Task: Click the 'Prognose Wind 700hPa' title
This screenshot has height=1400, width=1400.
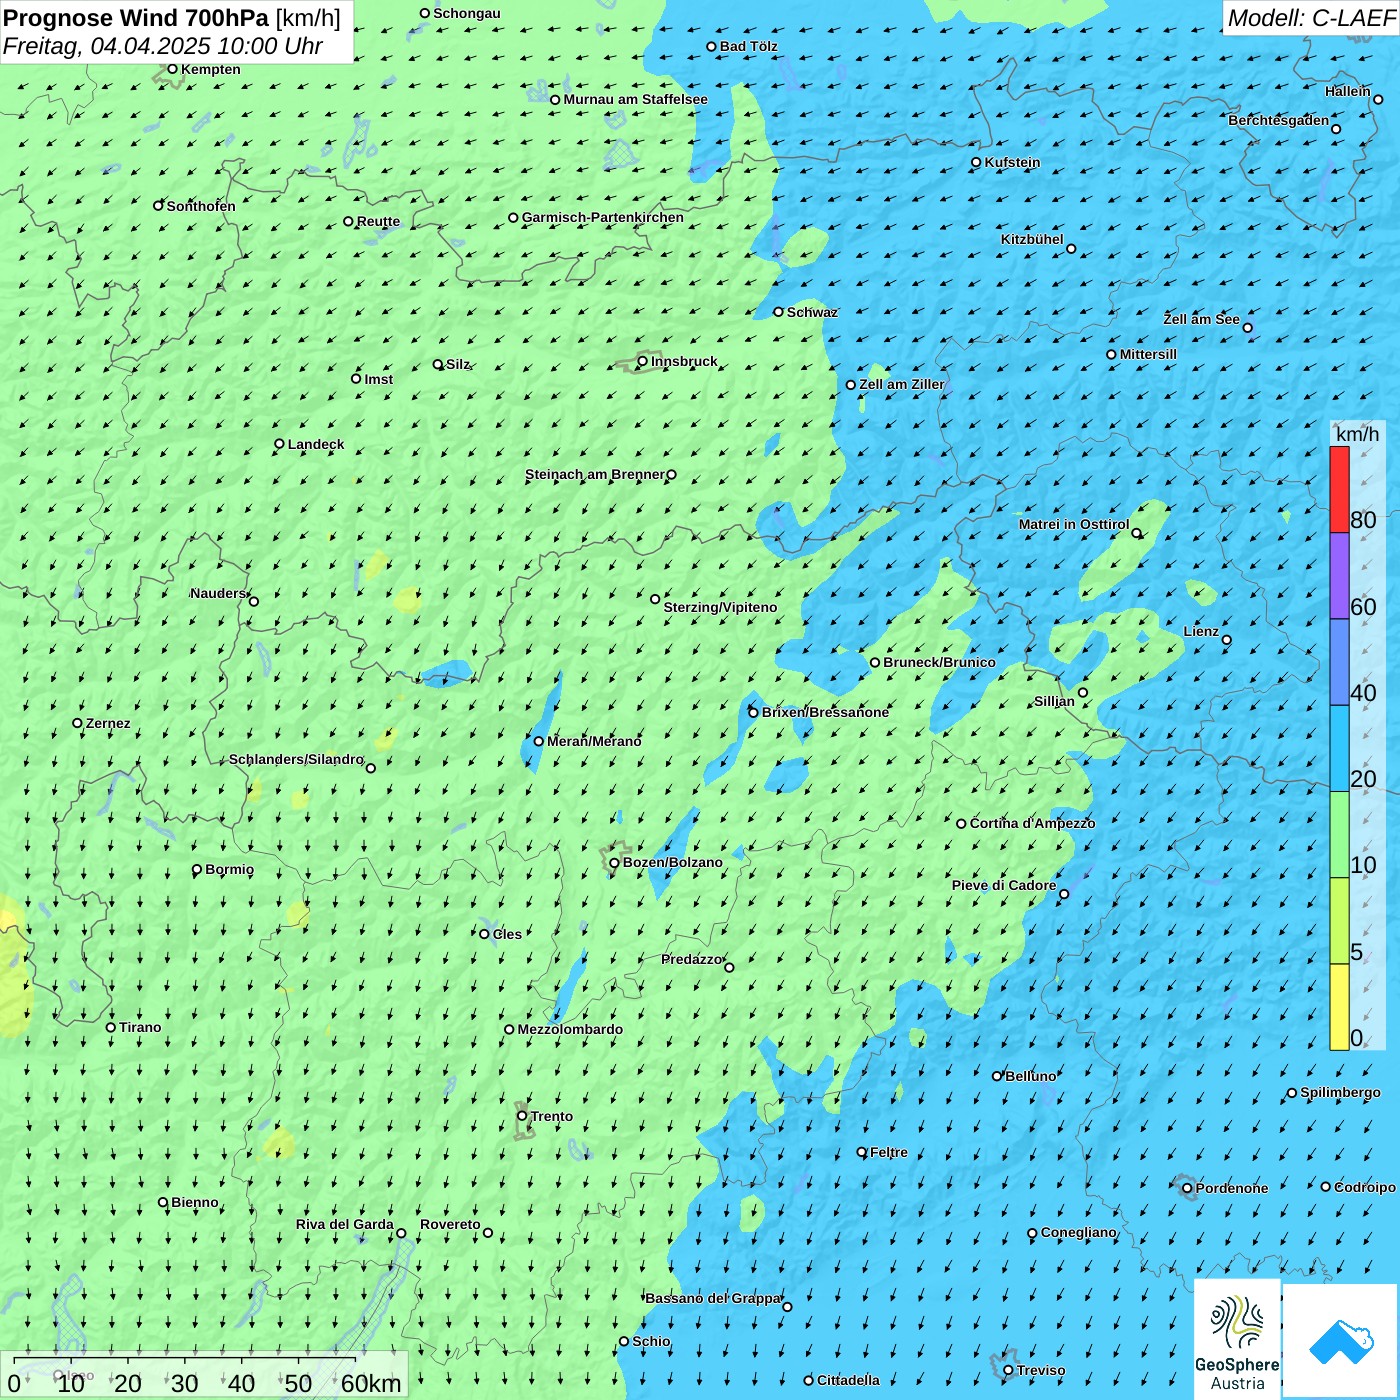Action: [136, 18]
